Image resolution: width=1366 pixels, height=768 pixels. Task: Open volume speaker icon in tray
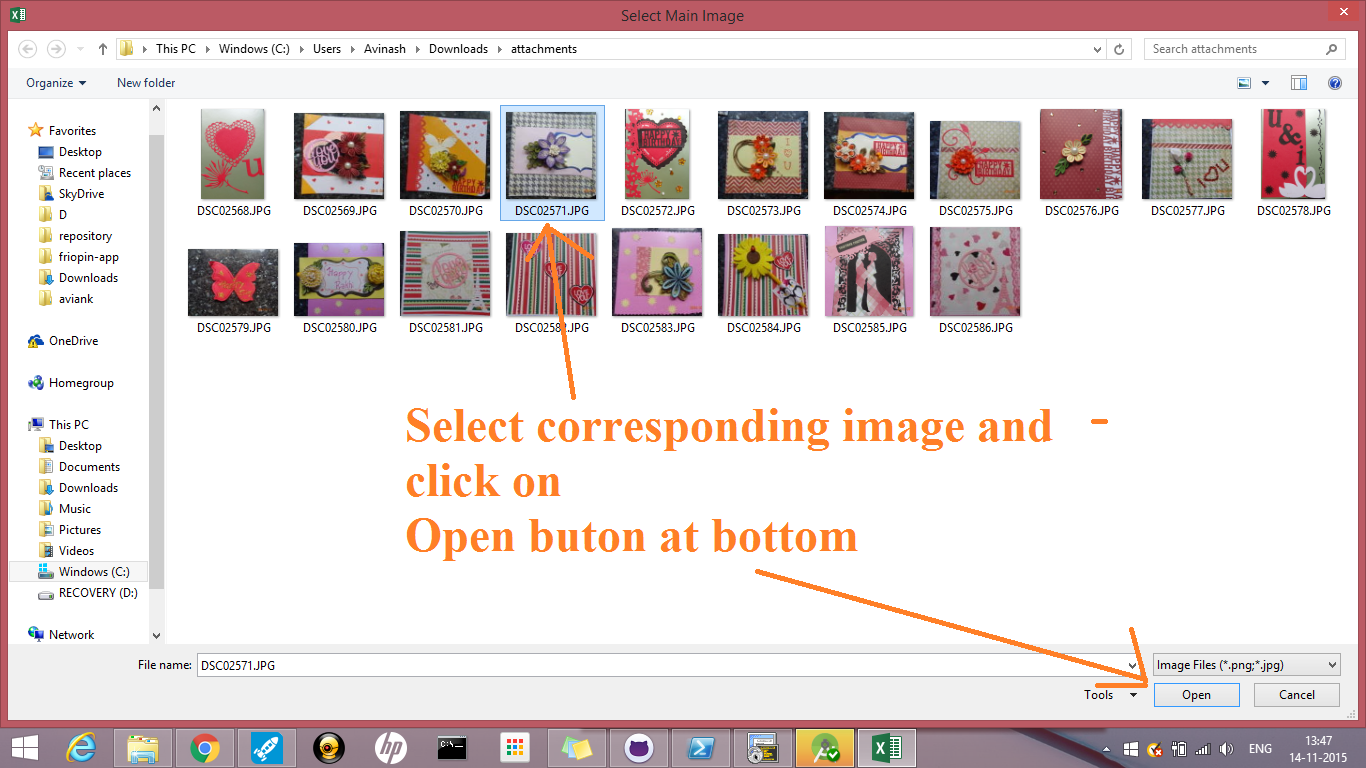1226,749
